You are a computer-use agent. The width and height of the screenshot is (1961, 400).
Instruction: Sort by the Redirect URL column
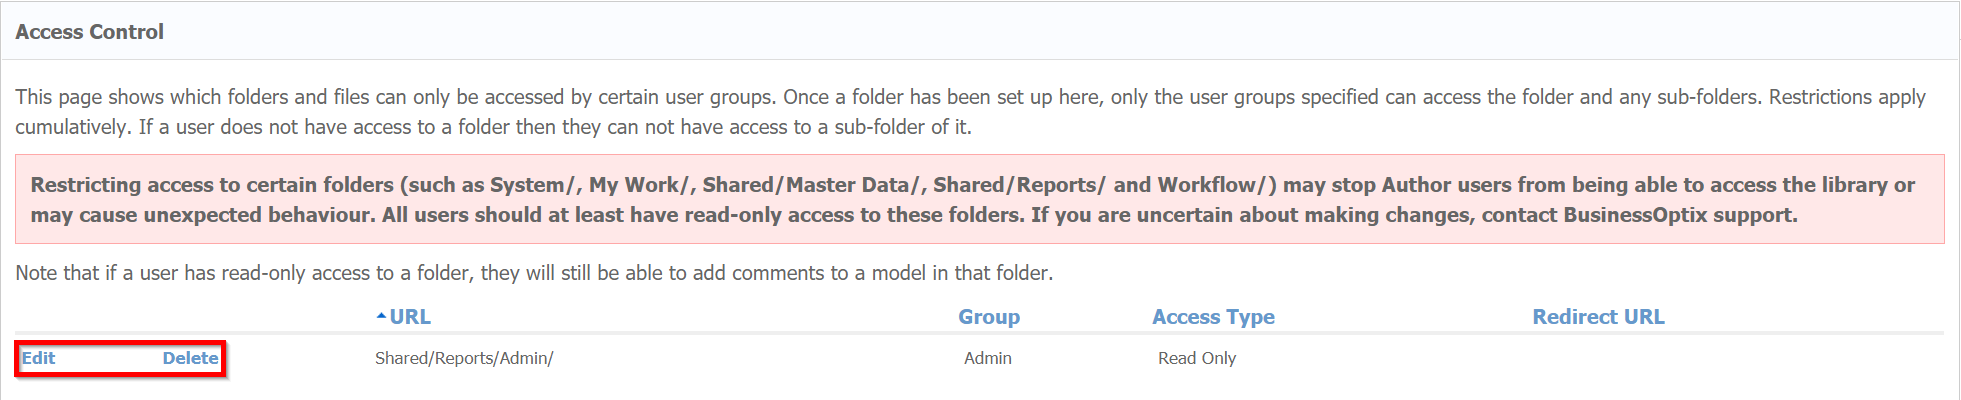pyautogui.click(x=1598, y=317)
